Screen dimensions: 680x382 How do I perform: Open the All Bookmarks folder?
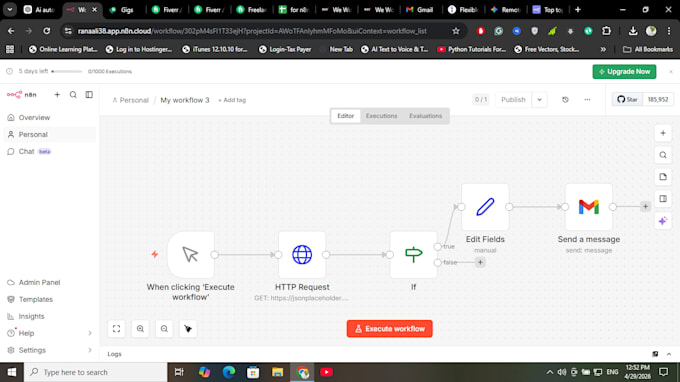click(x=647, y=49)
